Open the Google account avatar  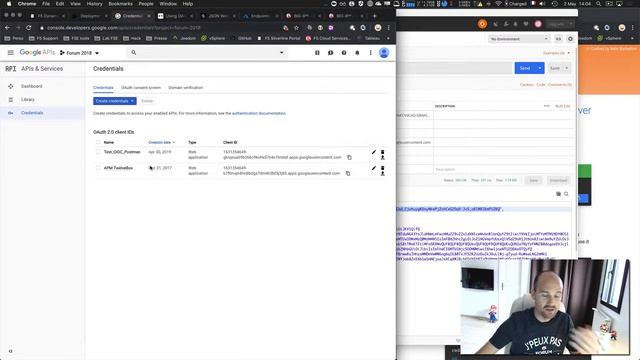(x=384, y=53)
